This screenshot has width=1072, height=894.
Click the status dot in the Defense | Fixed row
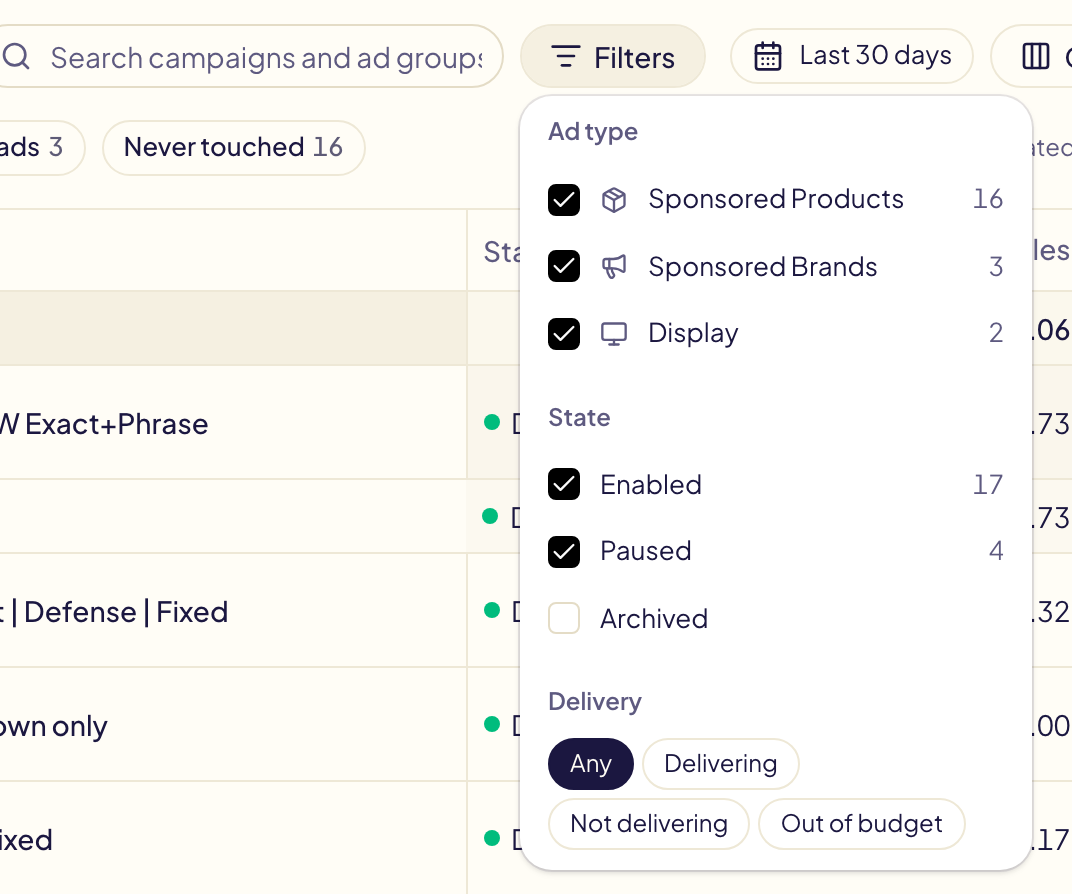(492, 610)
